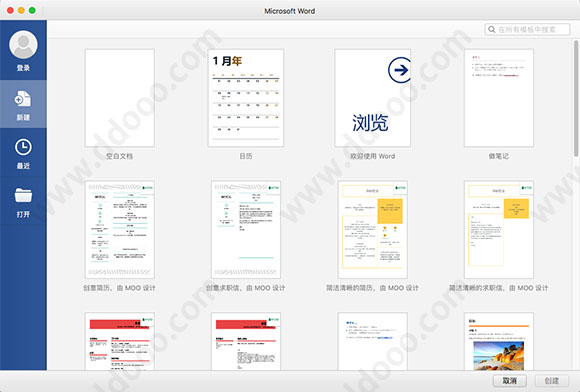Select the 新建 new document icon
This screenshot has height=392, width=580.
23,99
